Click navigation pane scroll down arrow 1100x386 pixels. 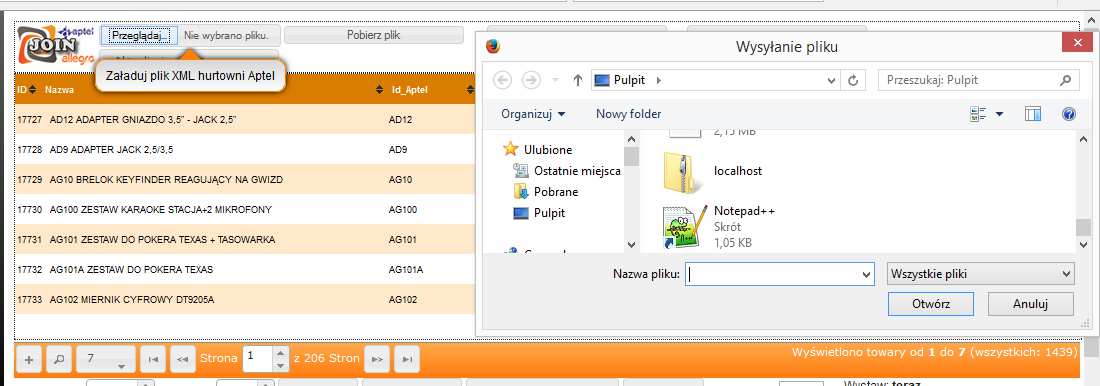coord(631,245)
